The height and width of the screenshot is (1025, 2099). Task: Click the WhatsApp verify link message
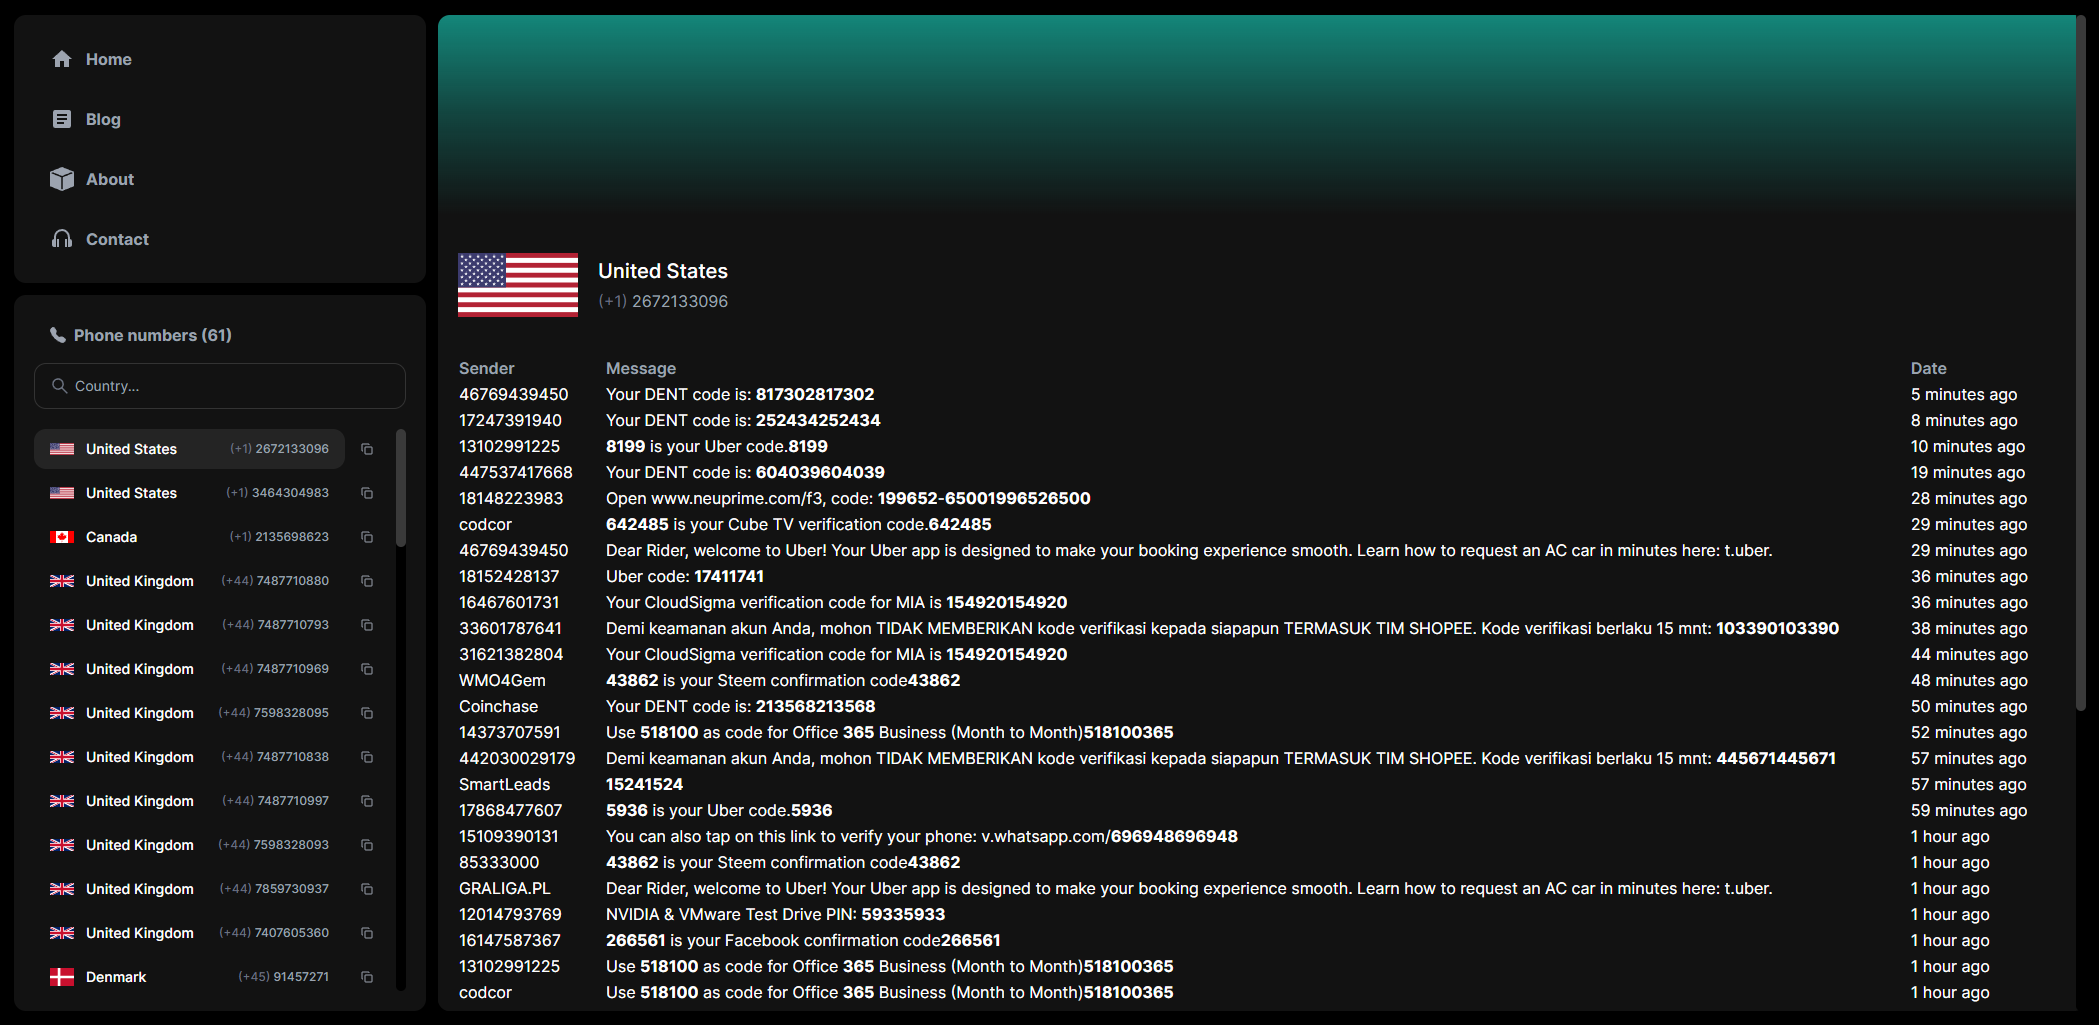922,836
